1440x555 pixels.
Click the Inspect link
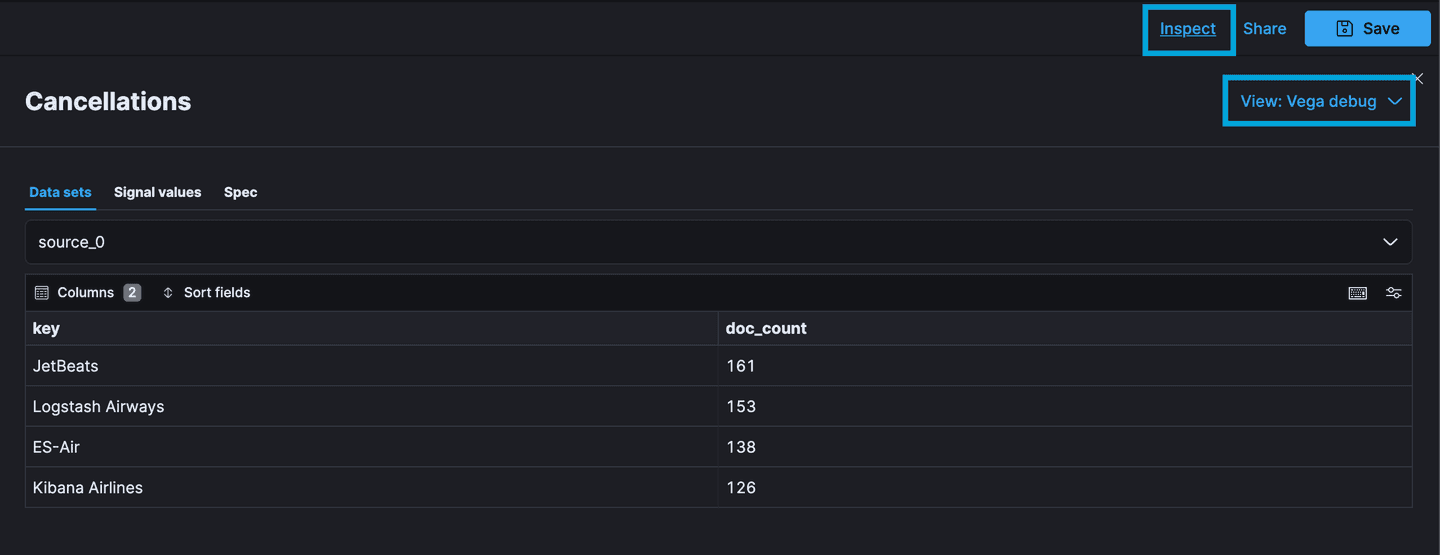[1188, 29]
